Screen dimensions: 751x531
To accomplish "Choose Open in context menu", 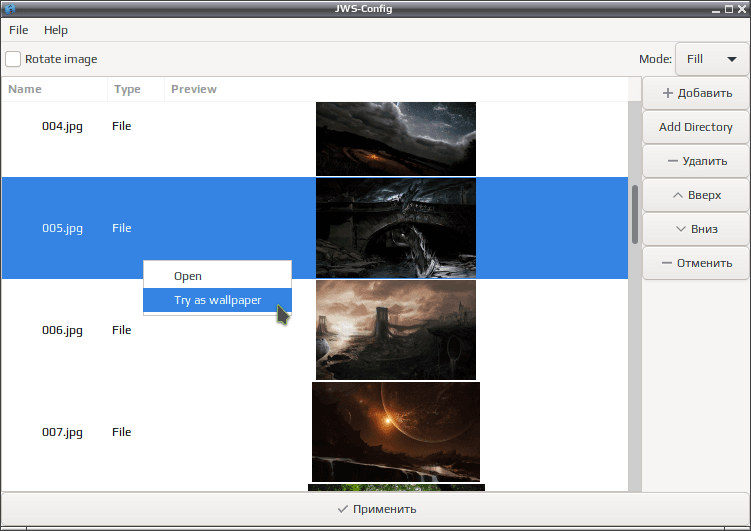I will pos(217,276).
